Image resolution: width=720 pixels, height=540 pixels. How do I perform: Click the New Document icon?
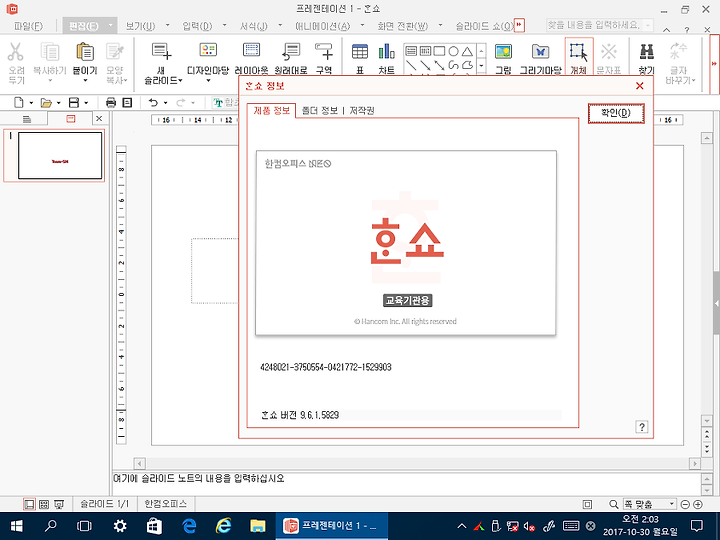click(18, 102)
